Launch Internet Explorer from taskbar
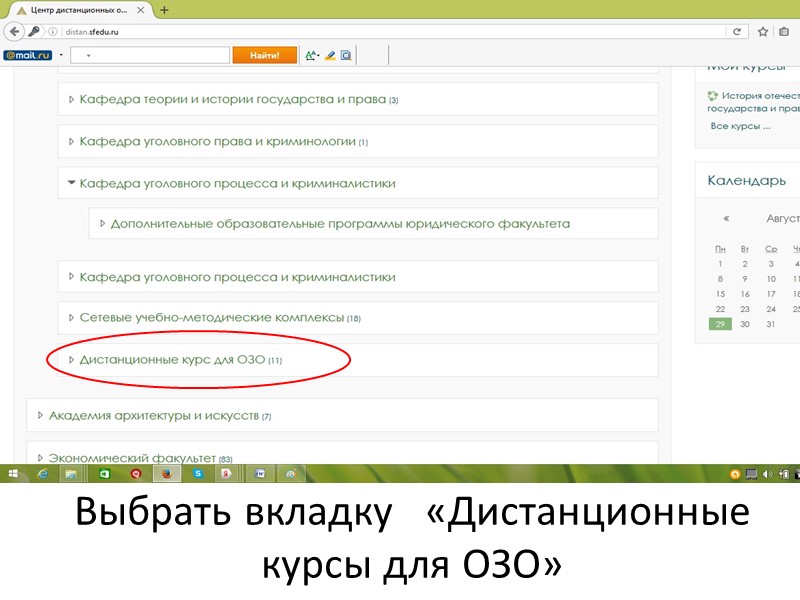This screenshot has height=600, width=800. click(x=43, y=474)
